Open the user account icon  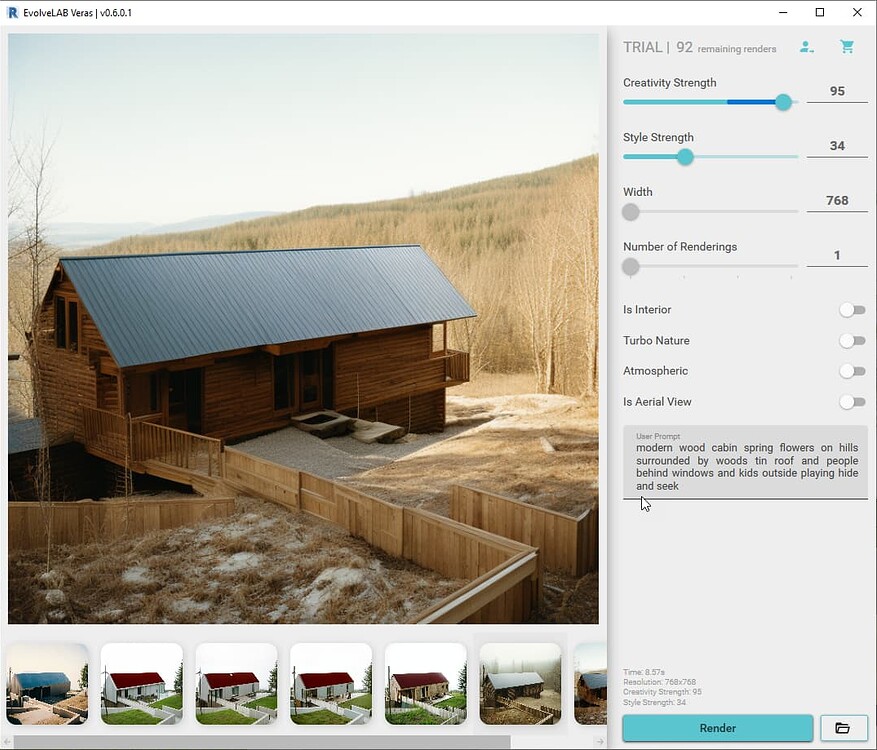[807, 46]
